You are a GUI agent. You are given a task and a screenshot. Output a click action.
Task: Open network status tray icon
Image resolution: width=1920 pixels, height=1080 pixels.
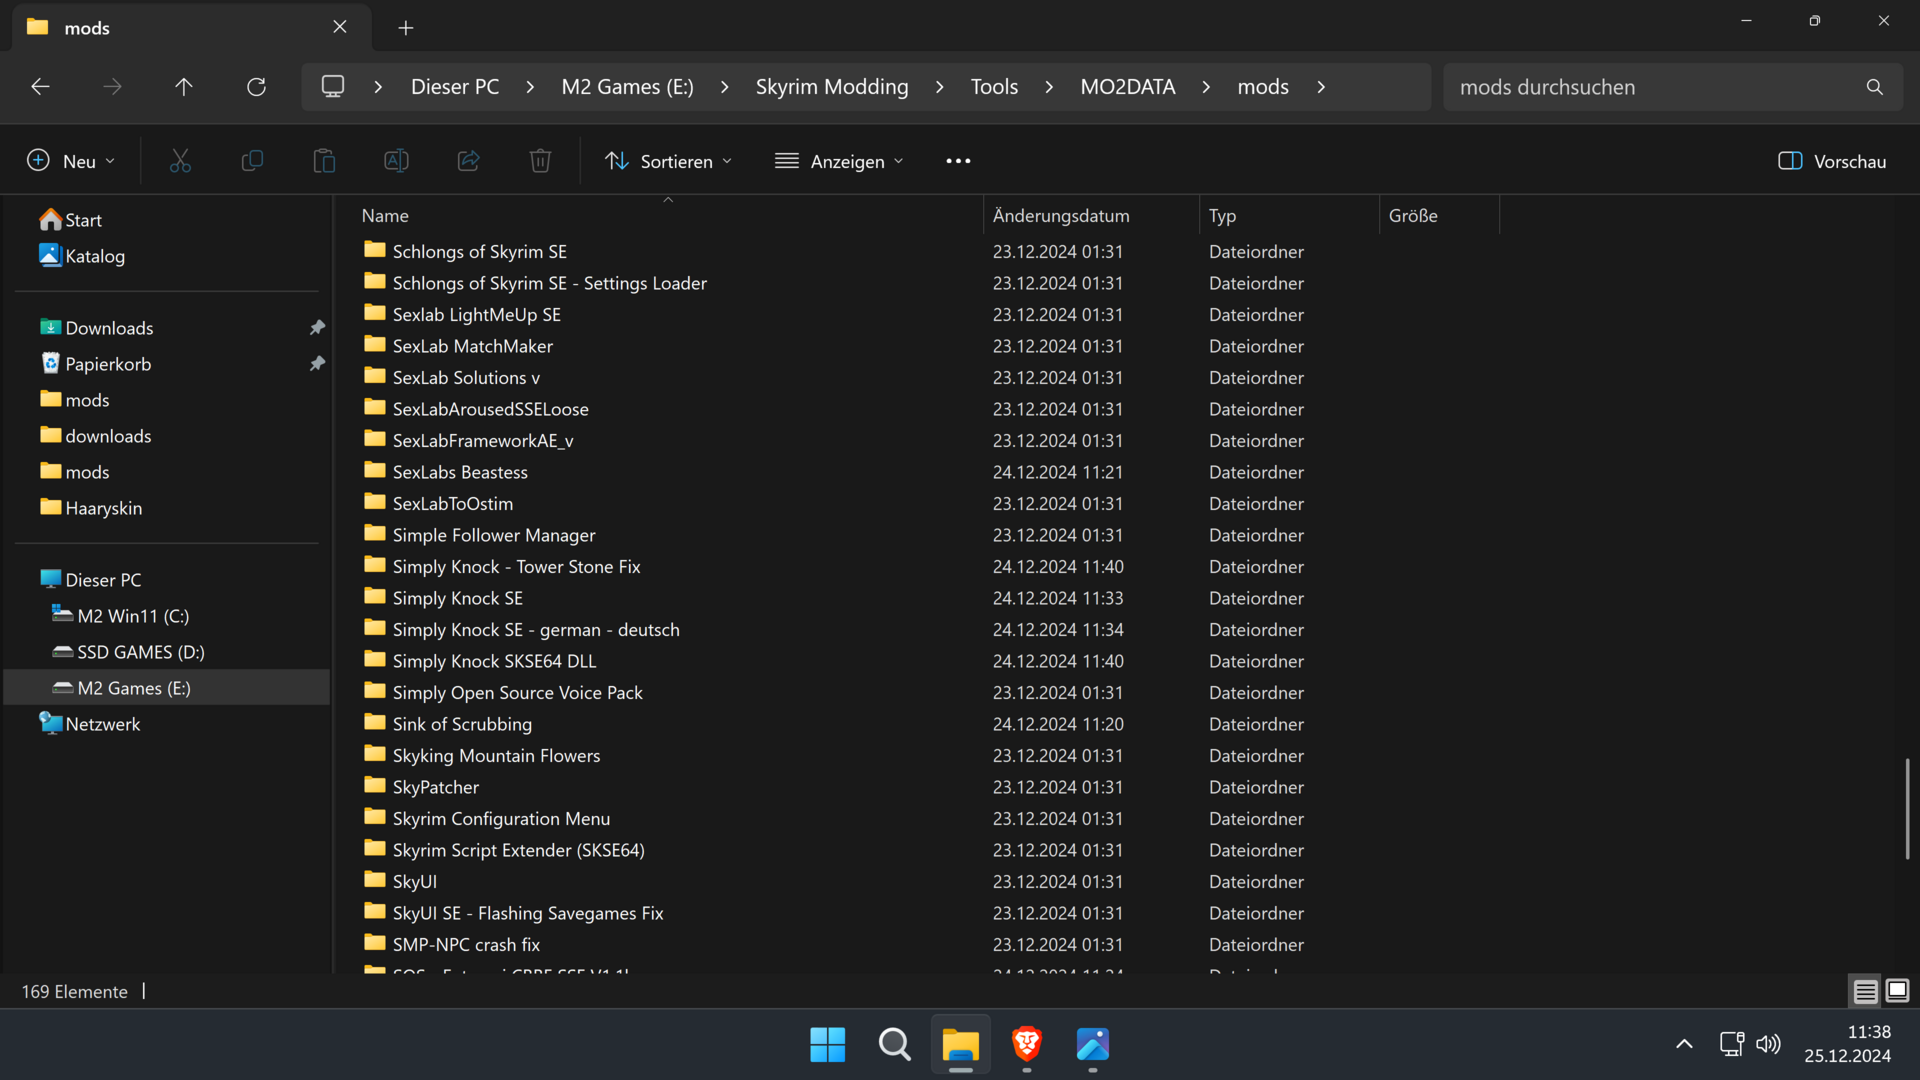[x=1732, y=1045]
